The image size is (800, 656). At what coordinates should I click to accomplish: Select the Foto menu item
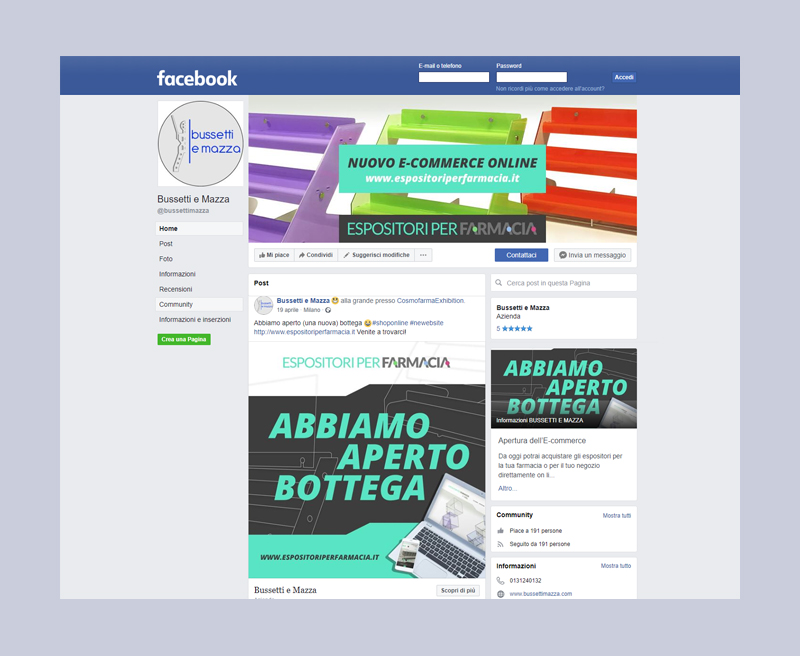tap(166, 259)
